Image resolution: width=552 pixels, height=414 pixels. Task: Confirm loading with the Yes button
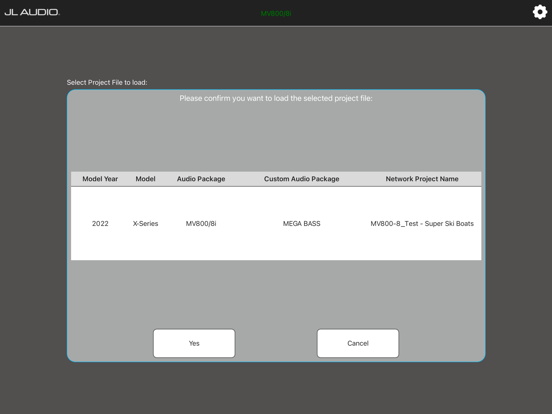click(x=194, y=343)
